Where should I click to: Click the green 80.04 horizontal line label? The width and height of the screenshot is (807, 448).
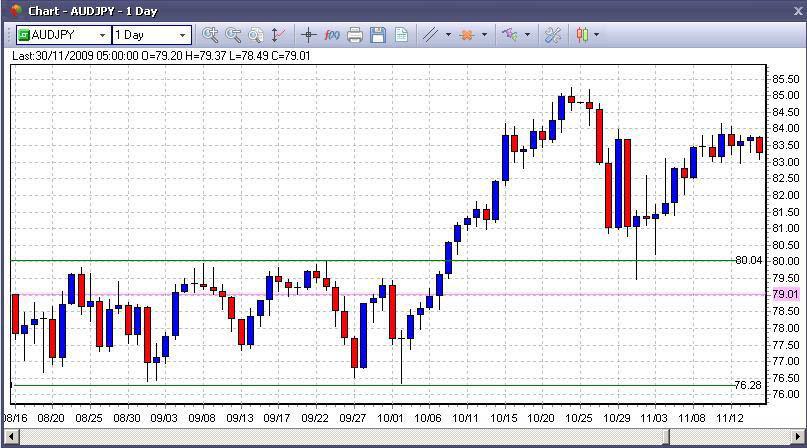click(748, 260)
